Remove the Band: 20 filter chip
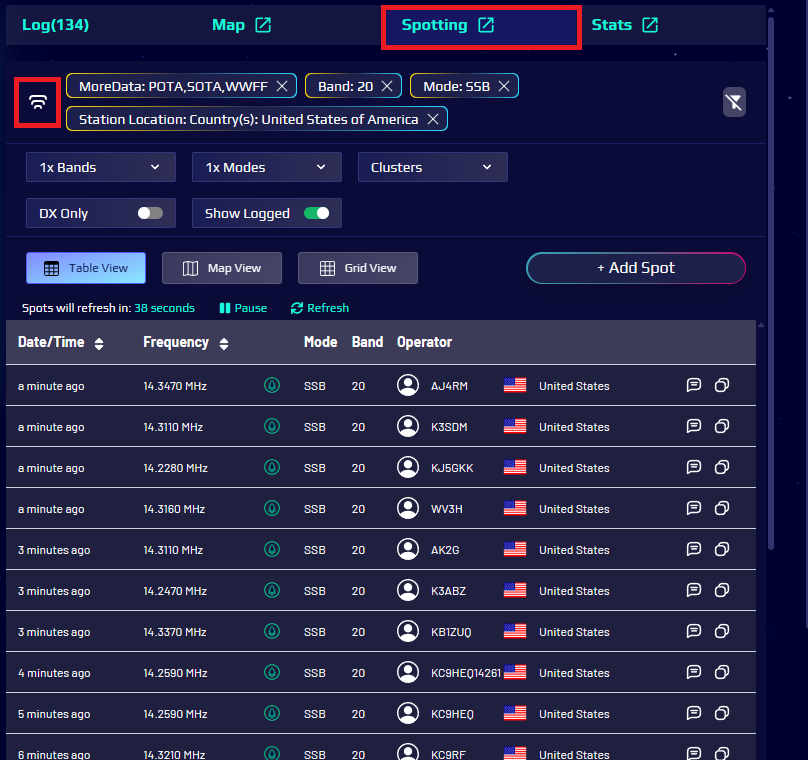 [387, 86]
